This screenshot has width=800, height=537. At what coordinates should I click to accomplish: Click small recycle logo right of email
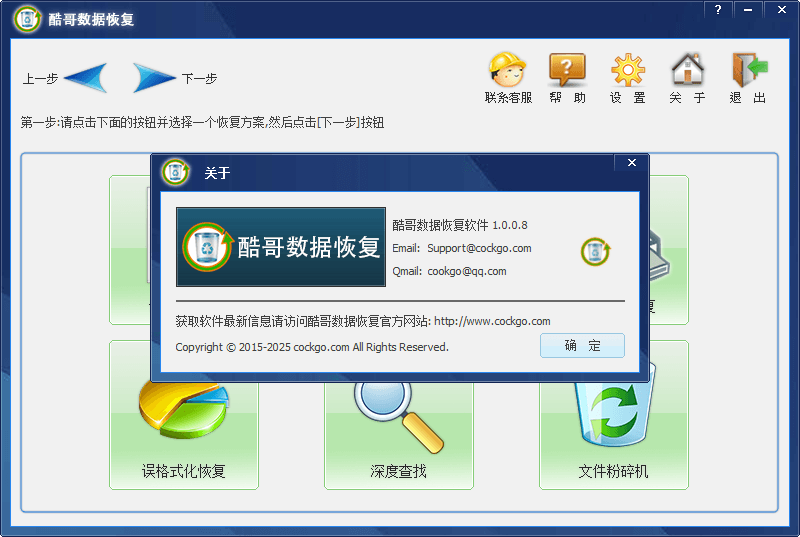coord(596,252)
